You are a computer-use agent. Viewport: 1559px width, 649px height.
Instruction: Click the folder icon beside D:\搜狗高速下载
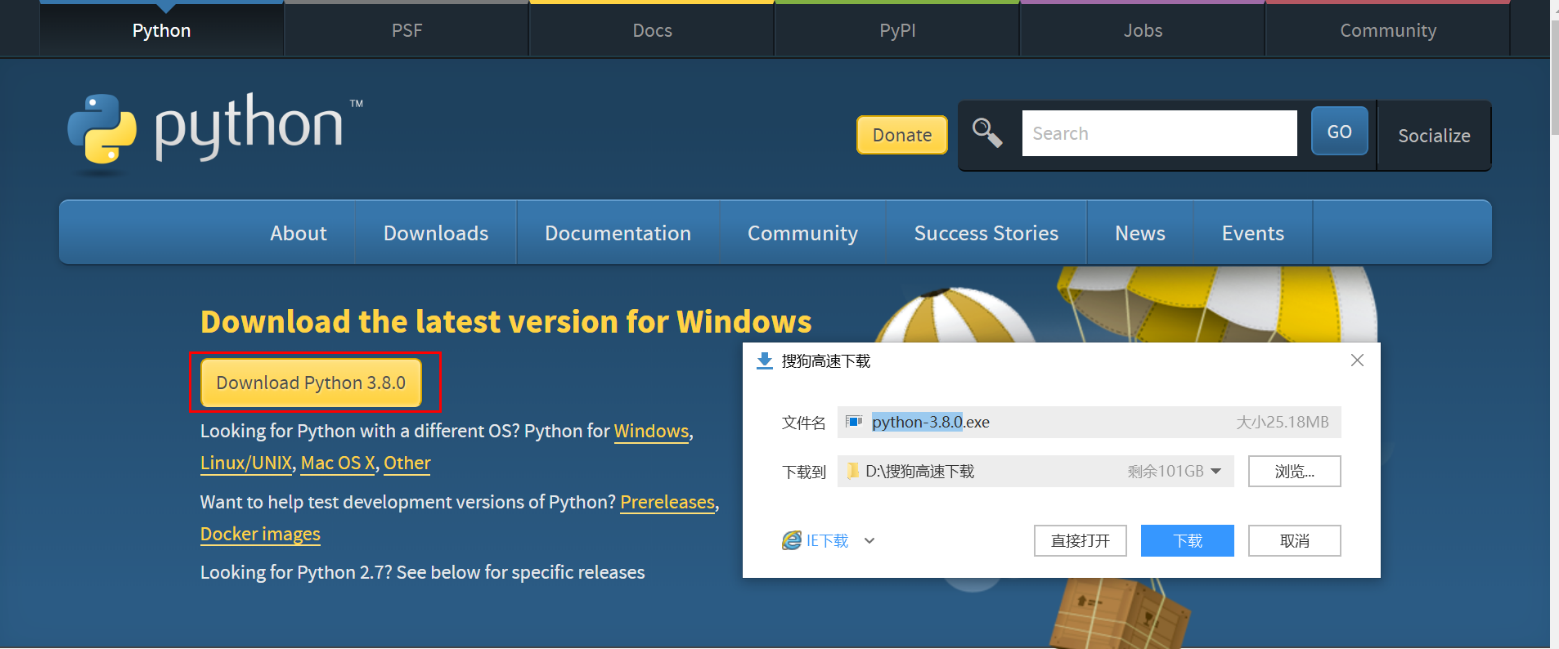point(852,471)
